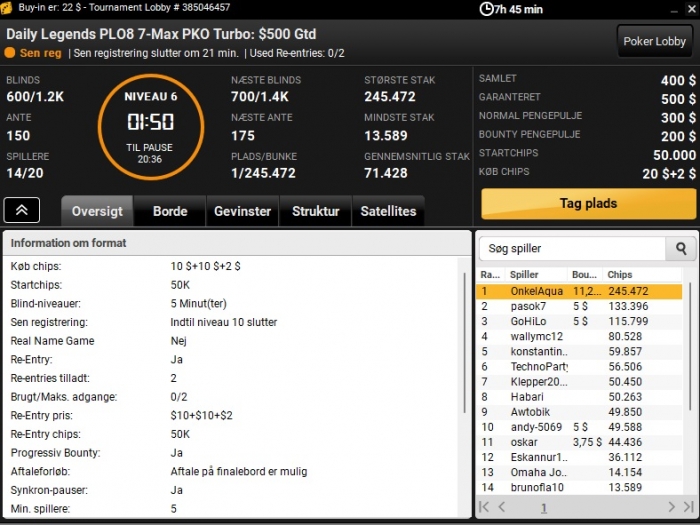Collapse the tournament info header with double-chevron
The height and width of the screenshot is (525, 700).
pos(22,210)
